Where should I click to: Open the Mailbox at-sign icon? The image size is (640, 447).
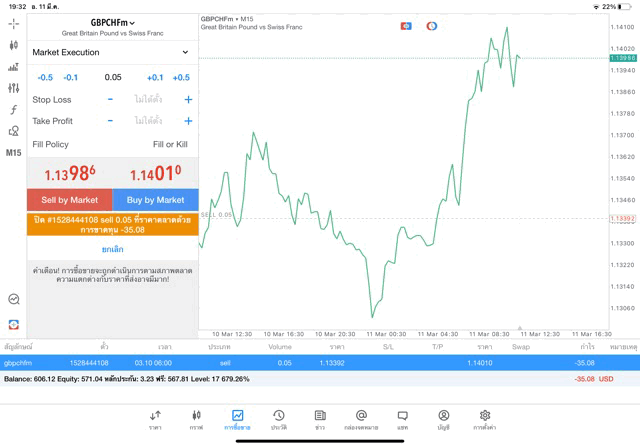point(361,419)
